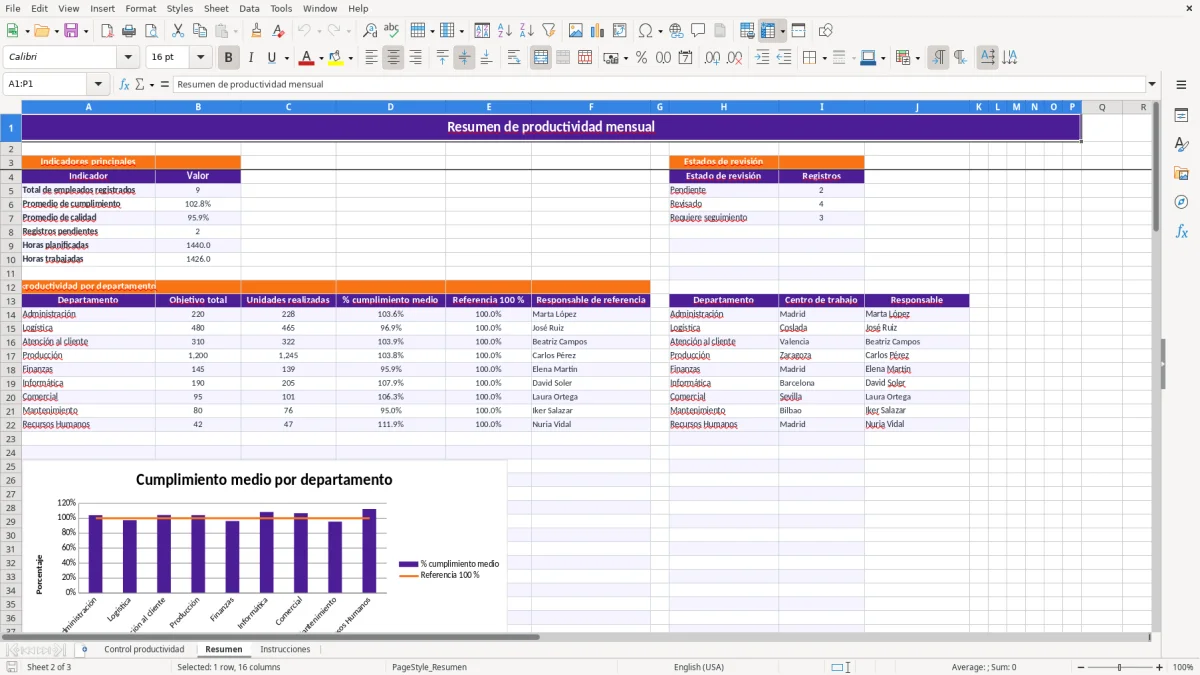The image size is (1200, 675).
Task: Toggle Center Vertically alignment
Action: point(464,58)
